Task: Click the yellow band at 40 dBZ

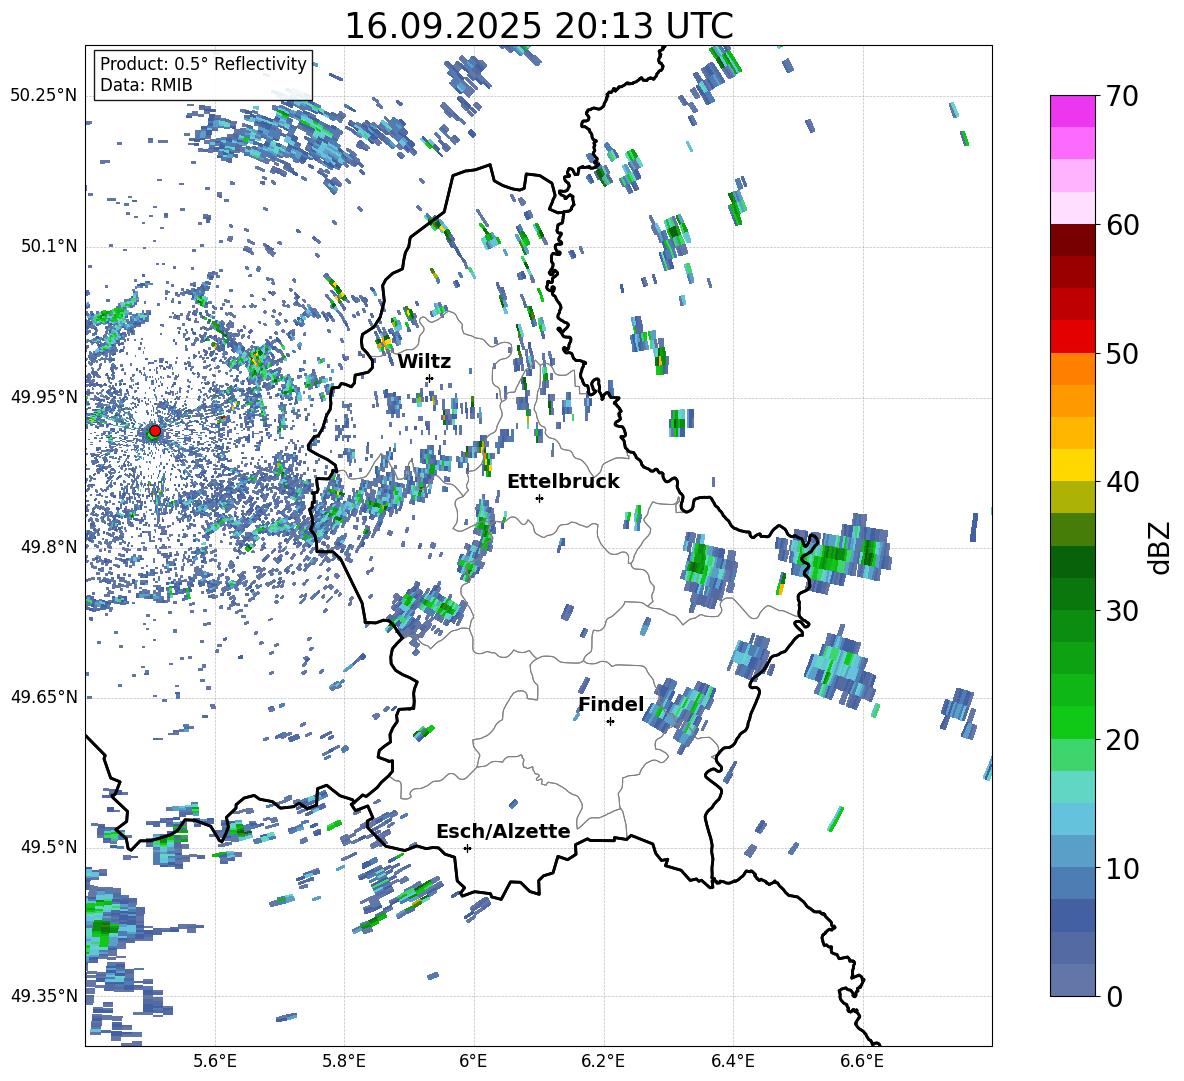Action: [x=1072, y=465]
